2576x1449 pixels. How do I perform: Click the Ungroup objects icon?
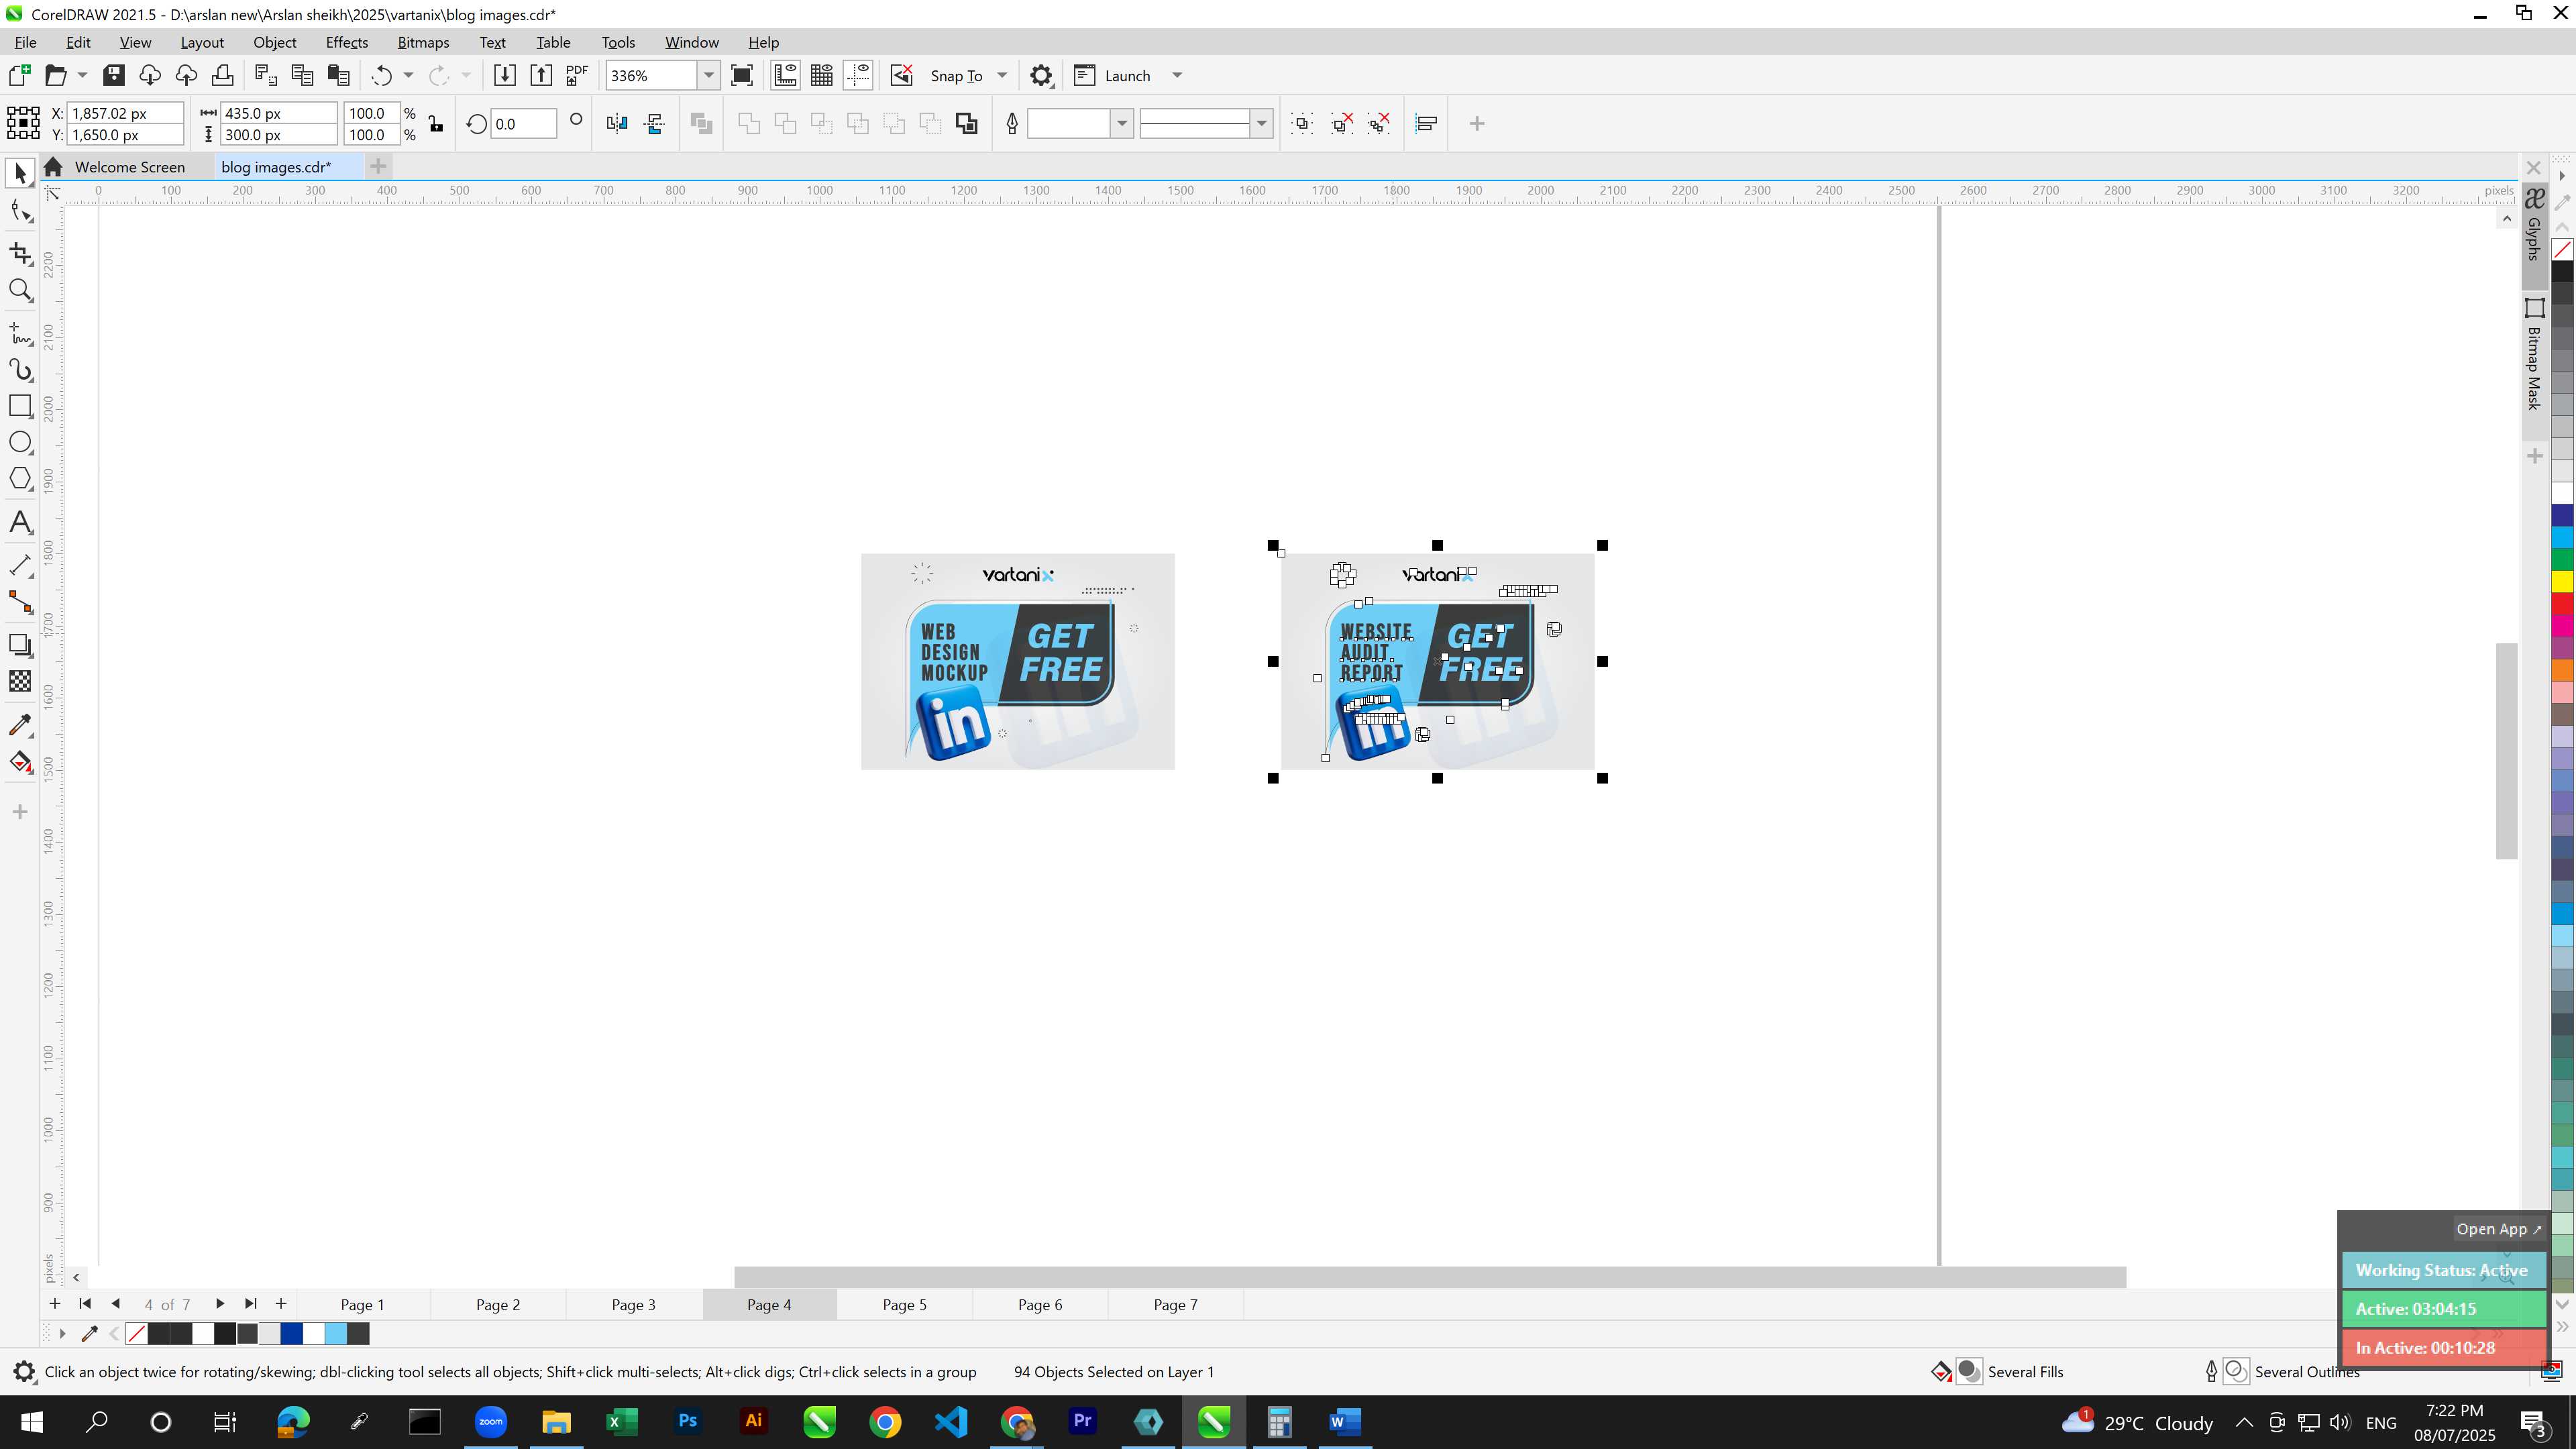coord(1341,124)
